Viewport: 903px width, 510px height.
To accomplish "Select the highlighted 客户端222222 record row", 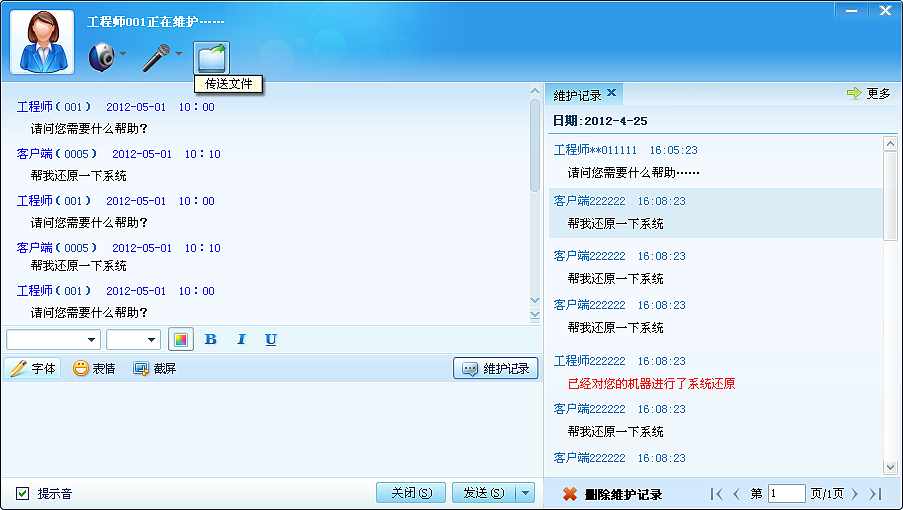I will pos(716,213).
